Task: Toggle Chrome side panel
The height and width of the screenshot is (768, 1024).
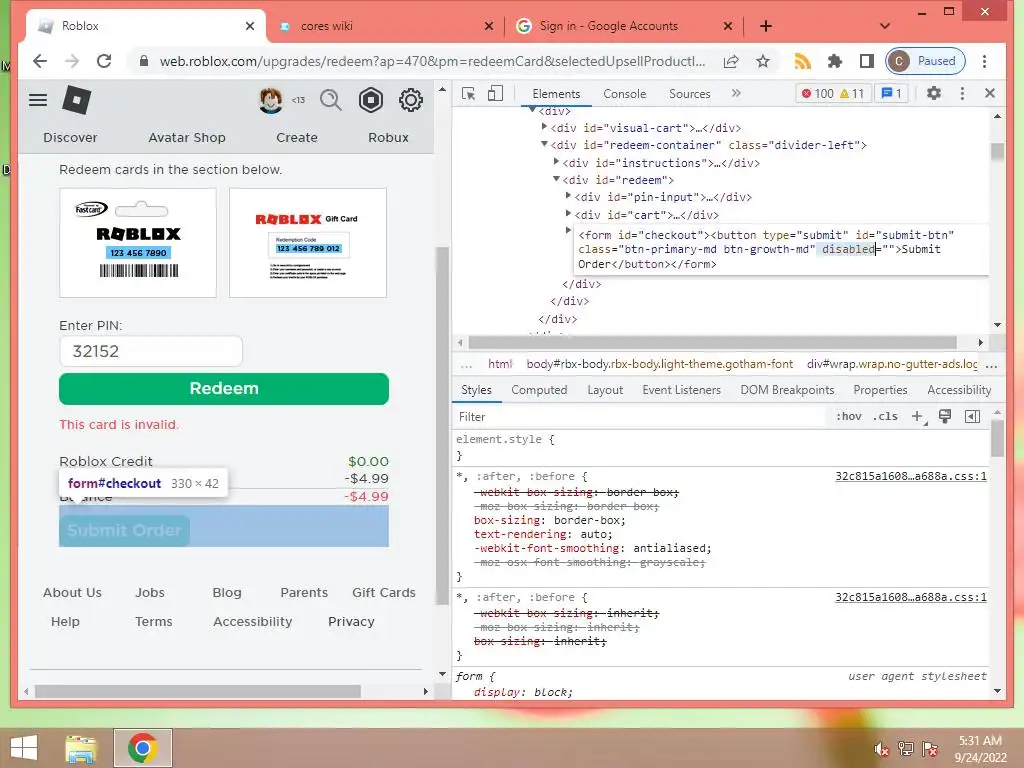Action: 867,61
